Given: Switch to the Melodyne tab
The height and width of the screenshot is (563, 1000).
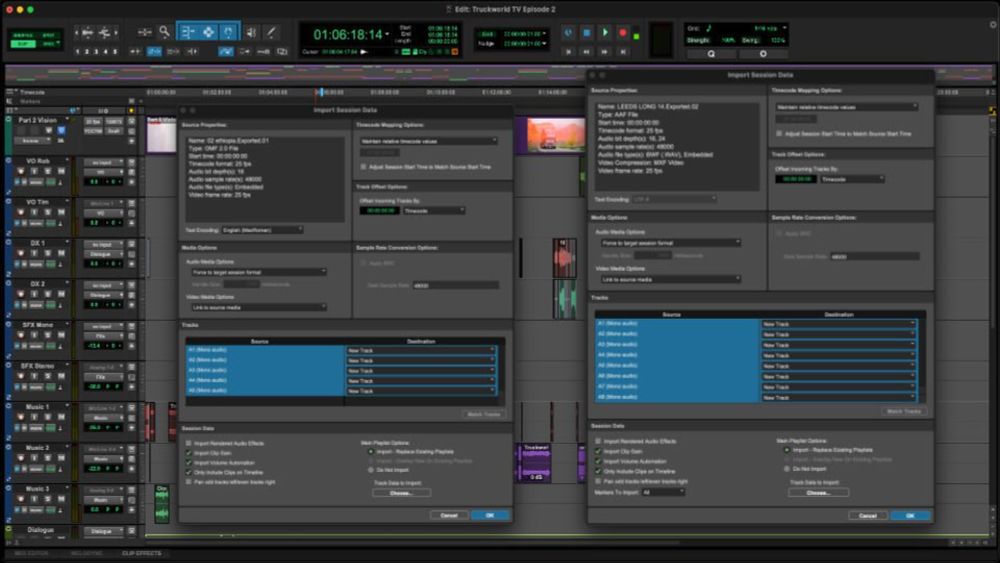Looking at the screenshot, I should coord(86,553).
